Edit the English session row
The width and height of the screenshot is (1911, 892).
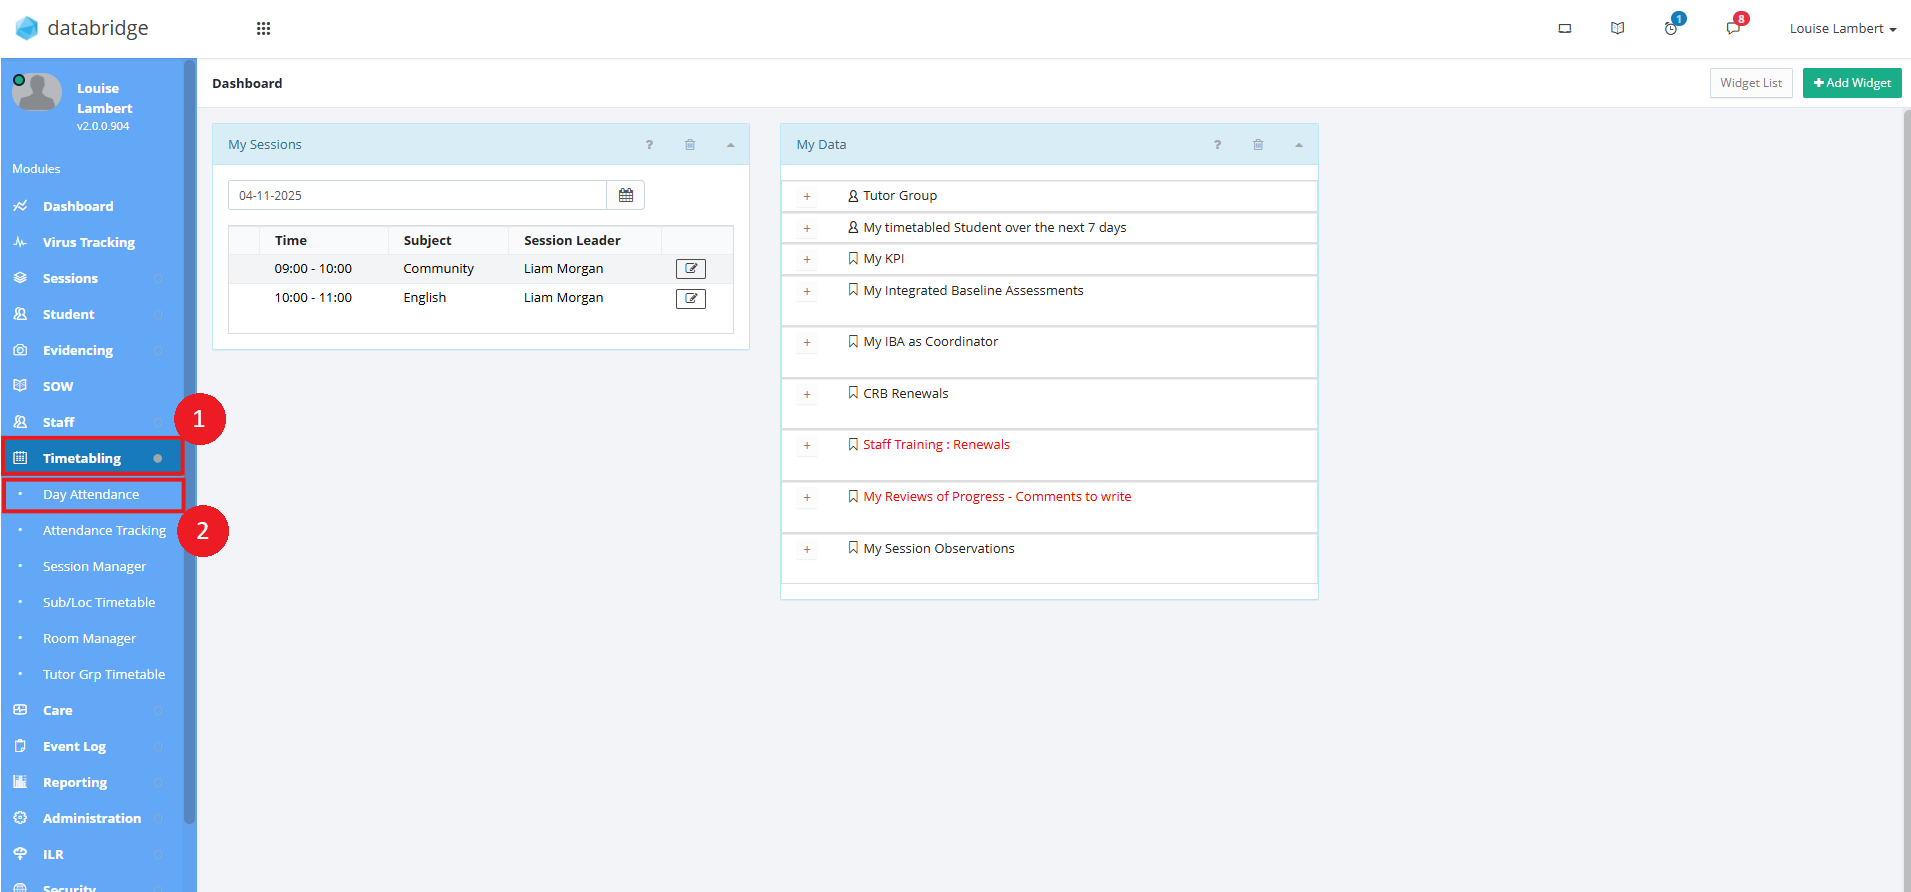point(691,298)
